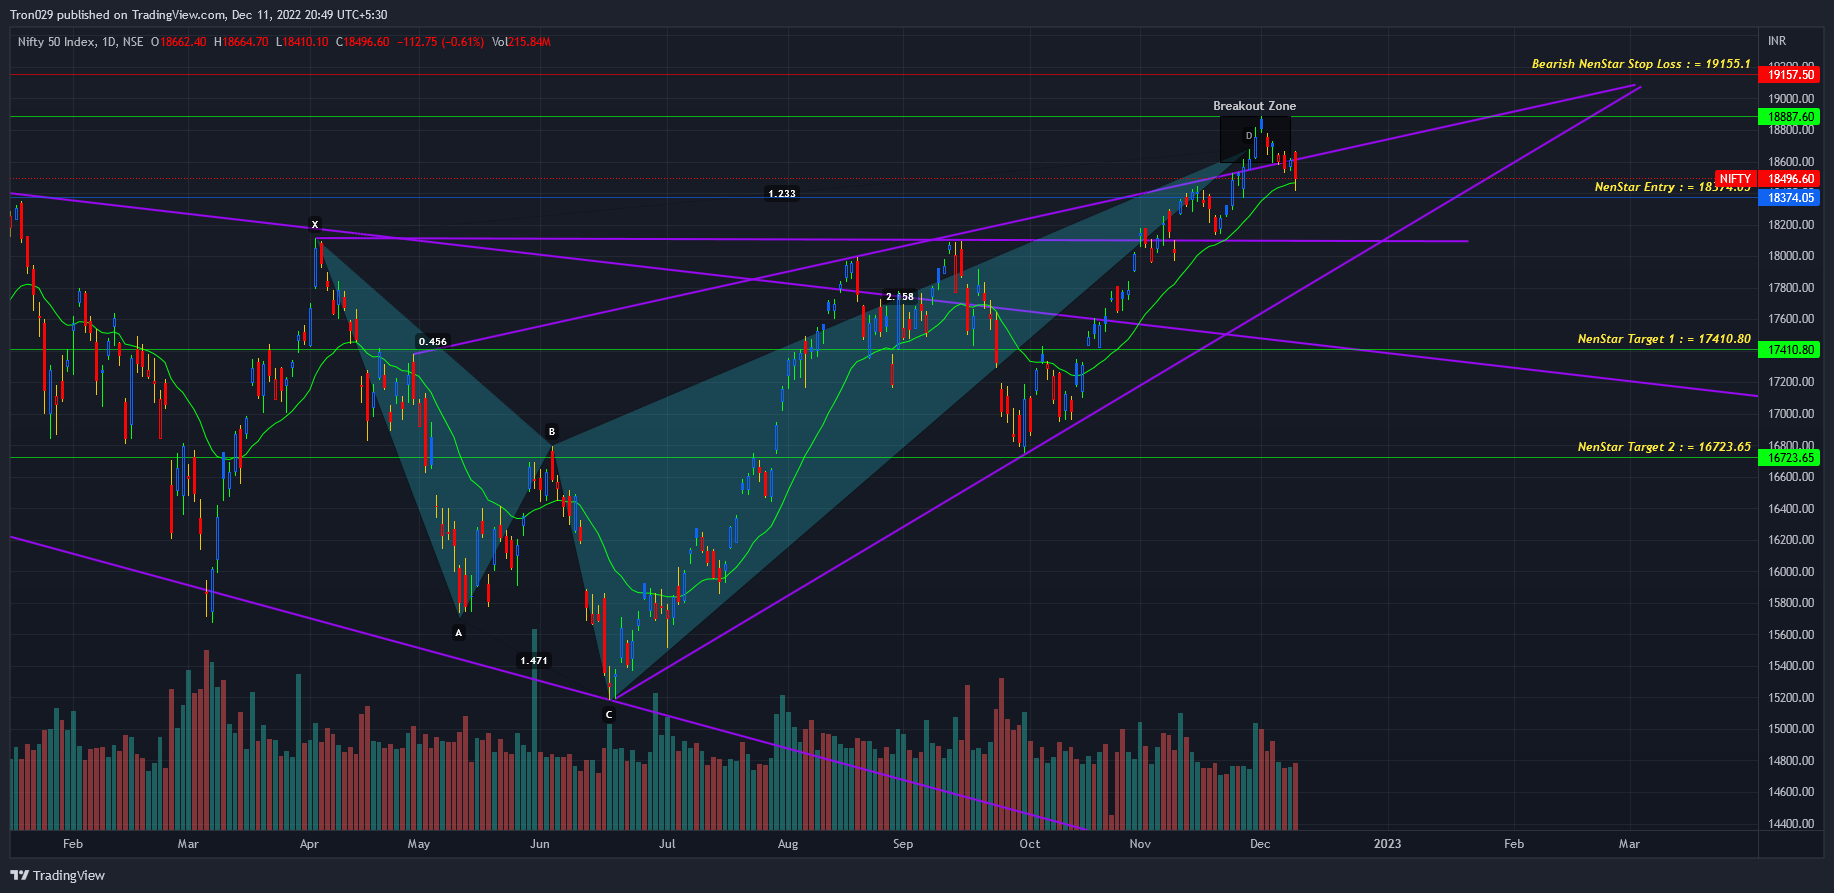Select the red 19157.50 price label
This screenshot has height=893, width=1834.
(x=1790, y=75)
